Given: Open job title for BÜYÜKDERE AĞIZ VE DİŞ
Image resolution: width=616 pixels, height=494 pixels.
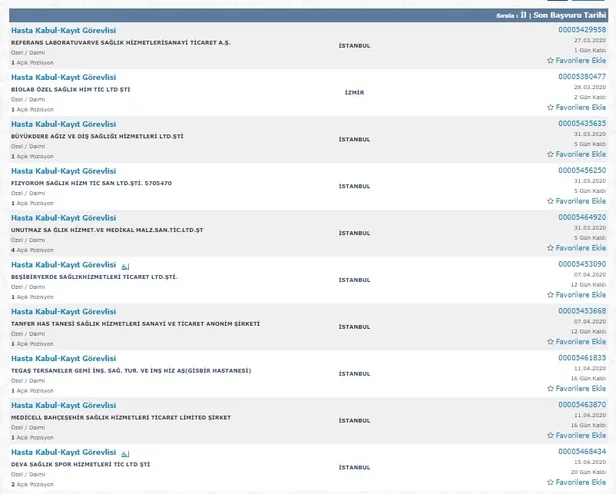Looking at the screenshot, I should (63, 124).
